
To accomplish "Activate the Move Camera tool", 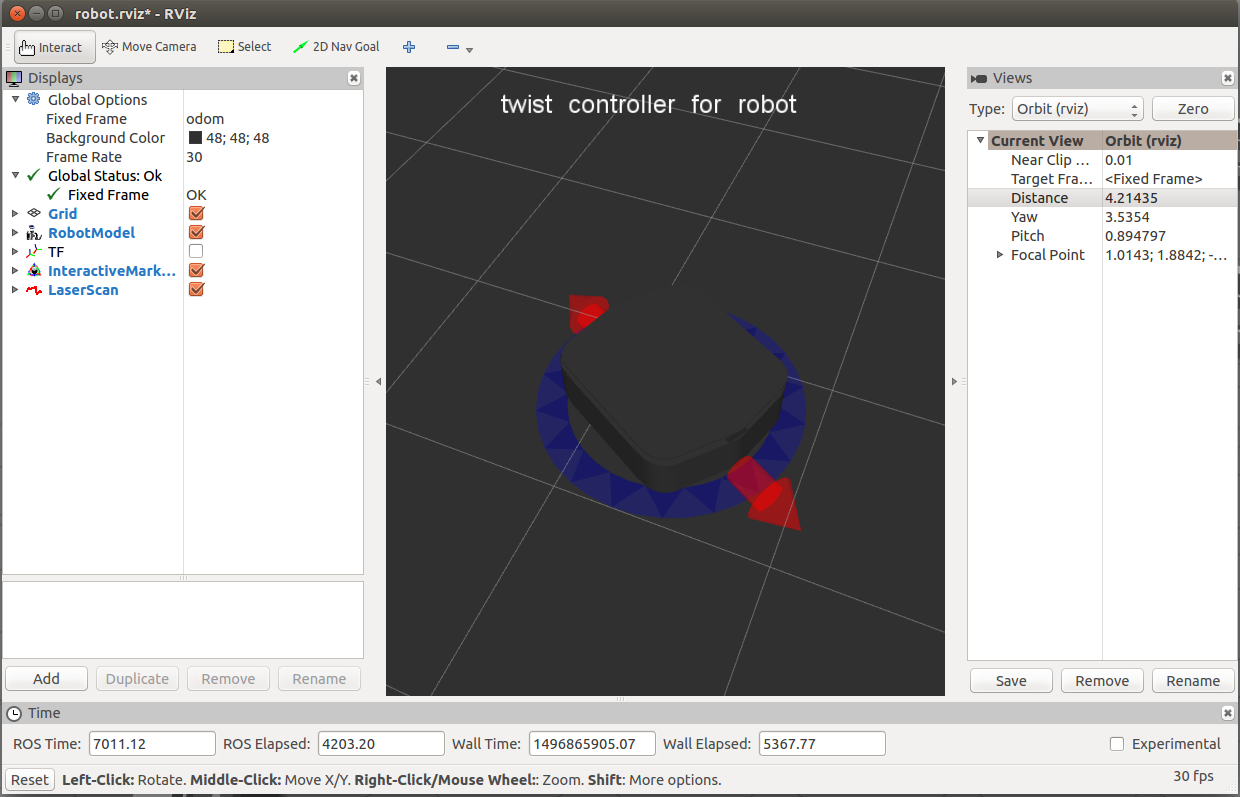I will (149, 47).
